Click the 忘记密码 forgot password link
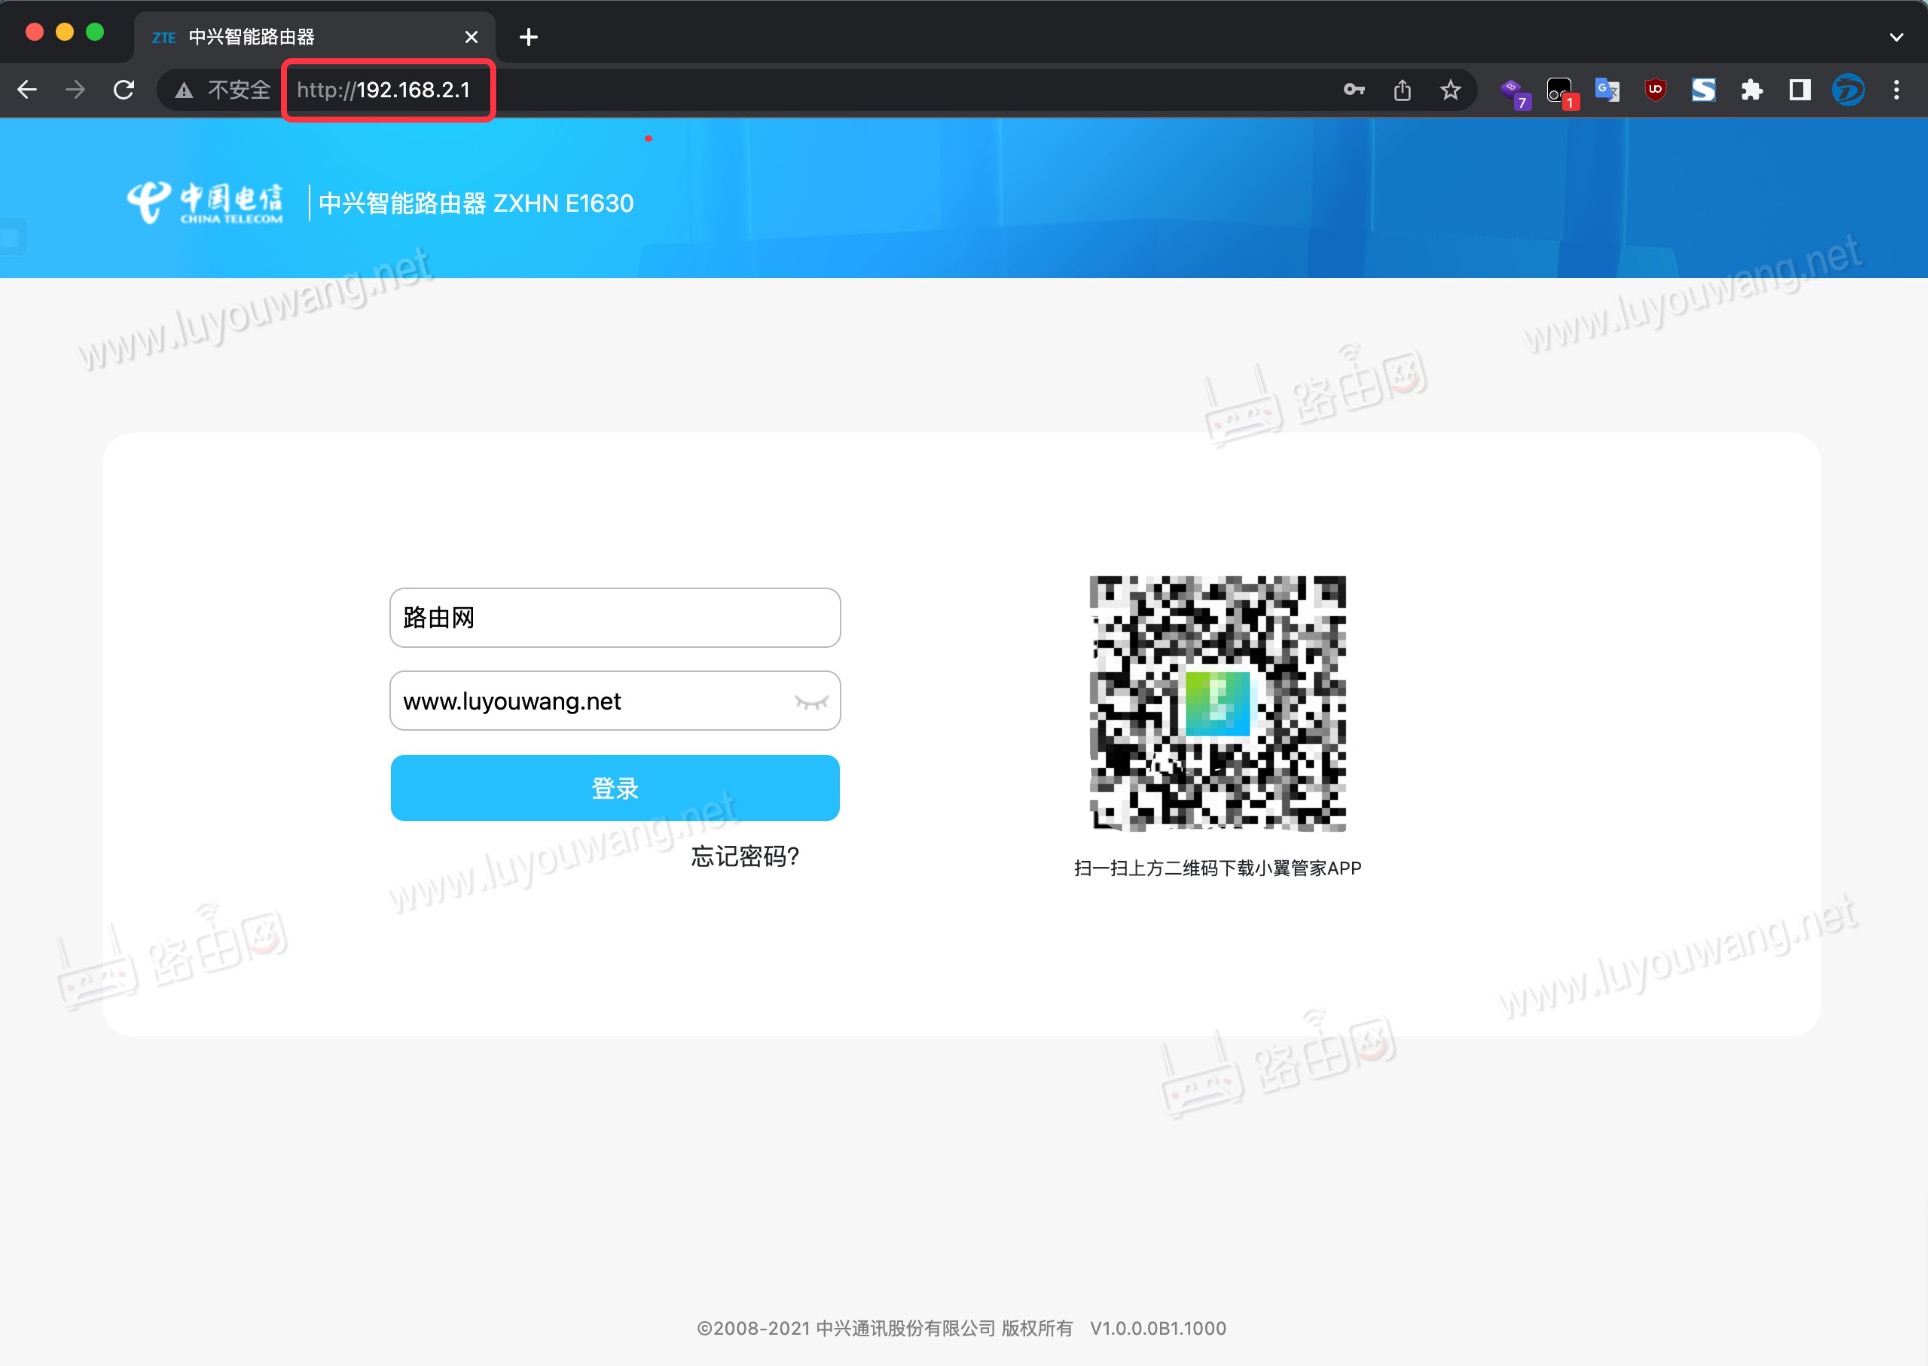 tap(743, 857)
